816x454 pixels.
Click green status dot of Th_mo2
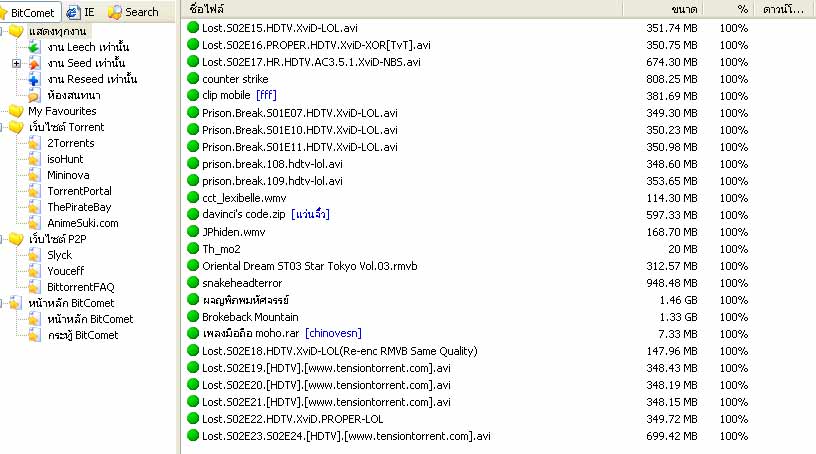coord(193,249)
